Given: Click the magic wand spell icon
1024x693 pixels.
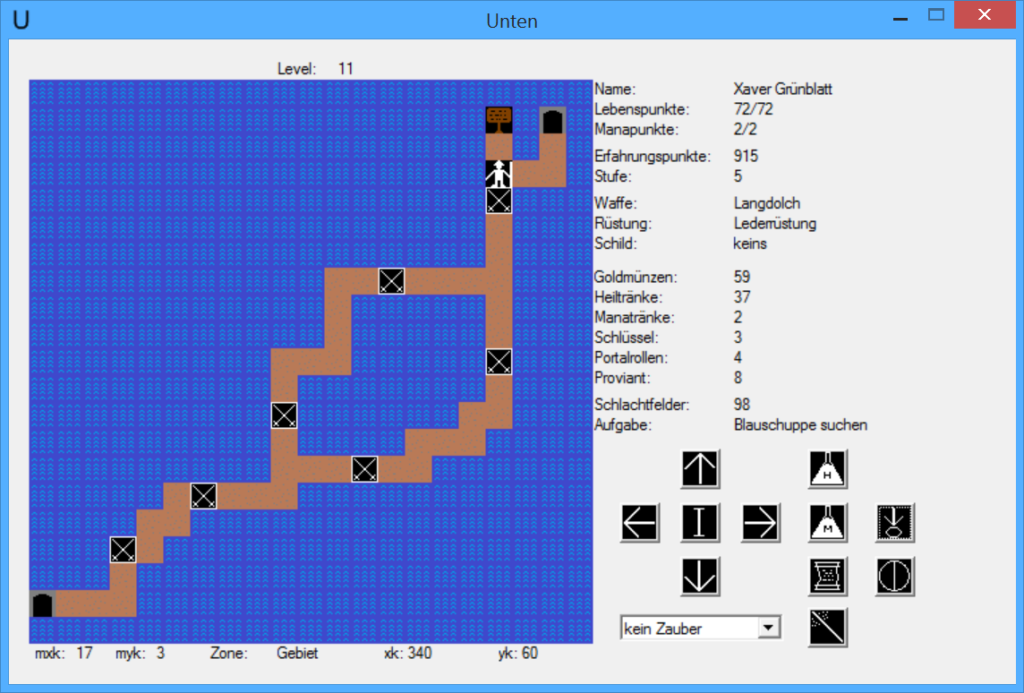Looking at the screenshot, I should click(827, 627).
